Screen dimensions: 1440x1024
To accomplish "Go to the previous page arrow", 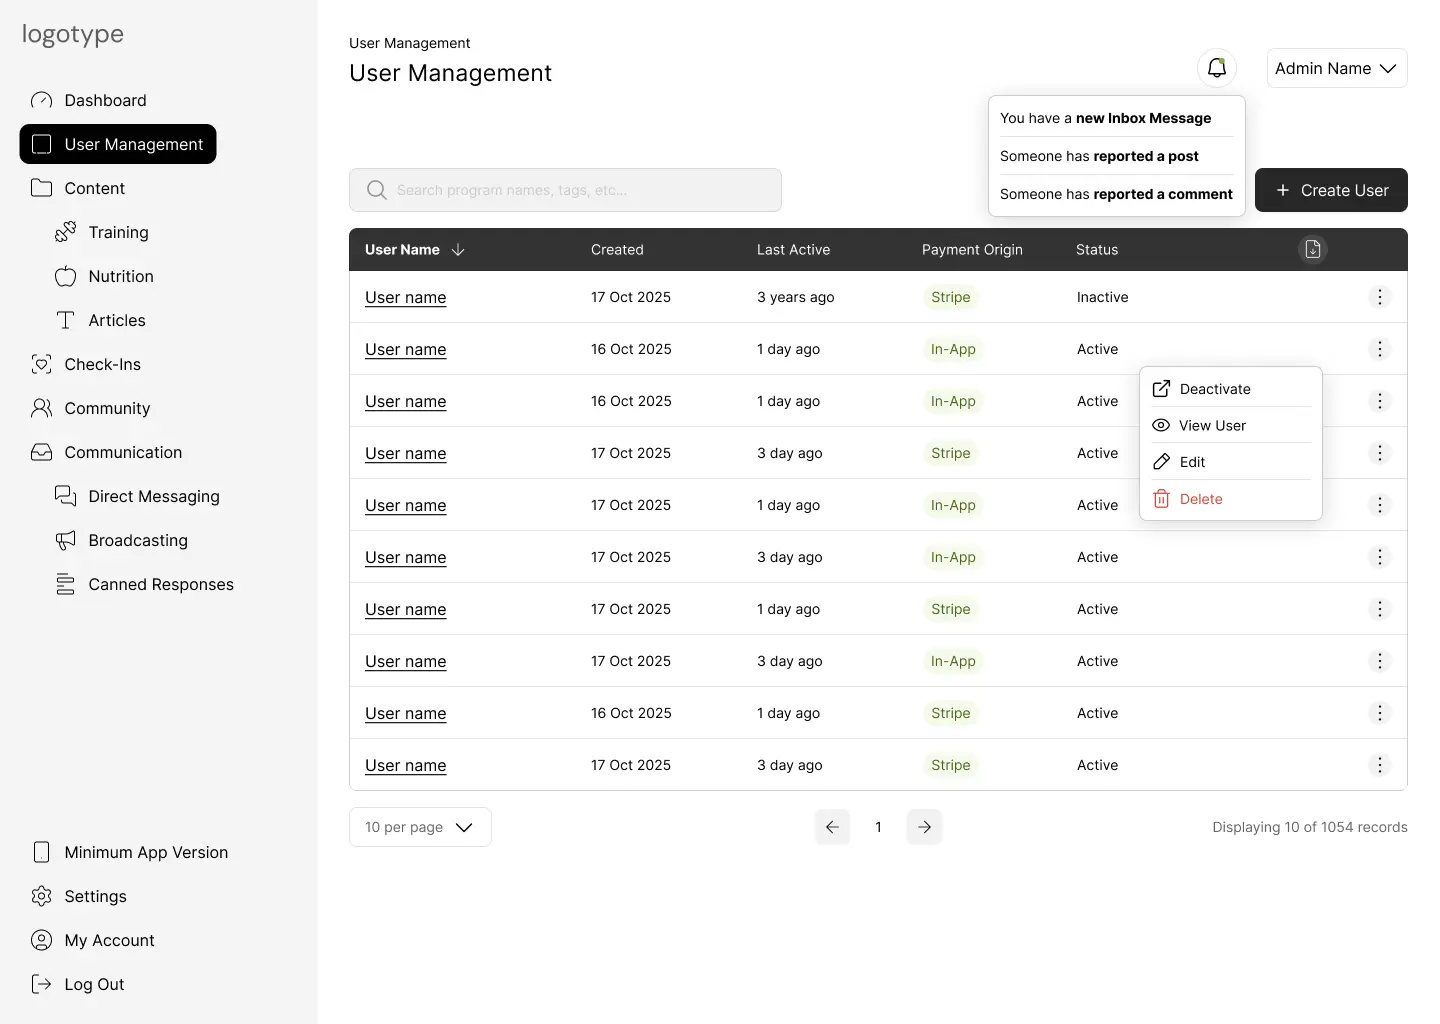I will coord(832,827).
